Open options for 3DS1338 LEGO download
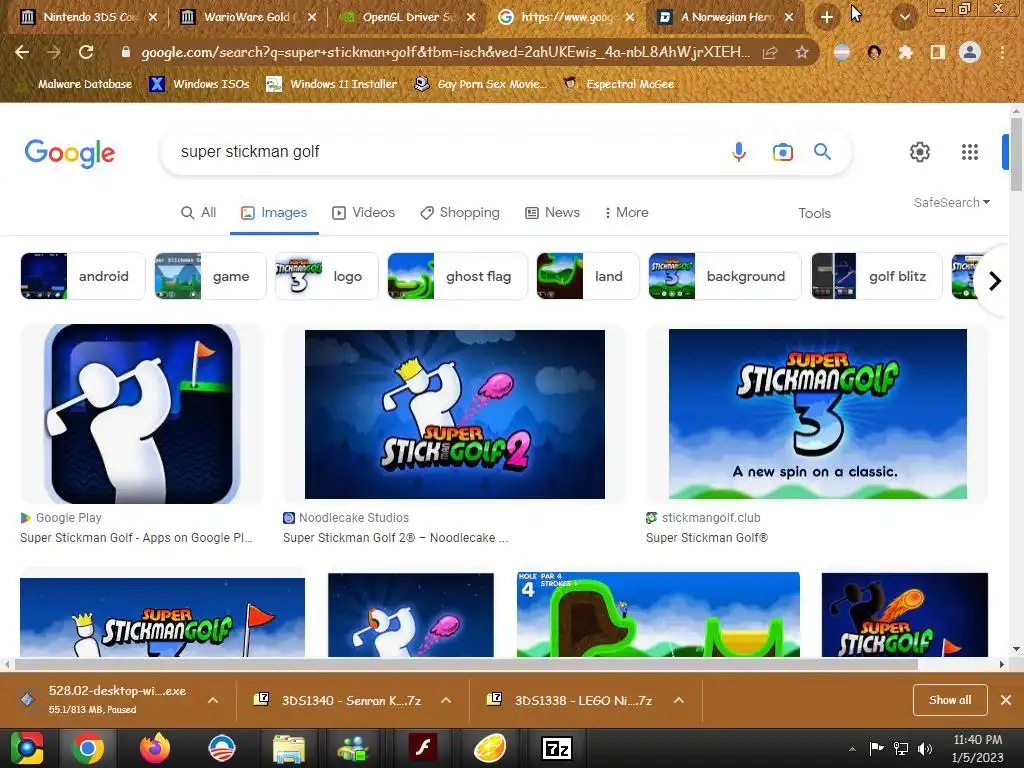The width and height of the screenshot is (1024, 768). tap(679, 700)
